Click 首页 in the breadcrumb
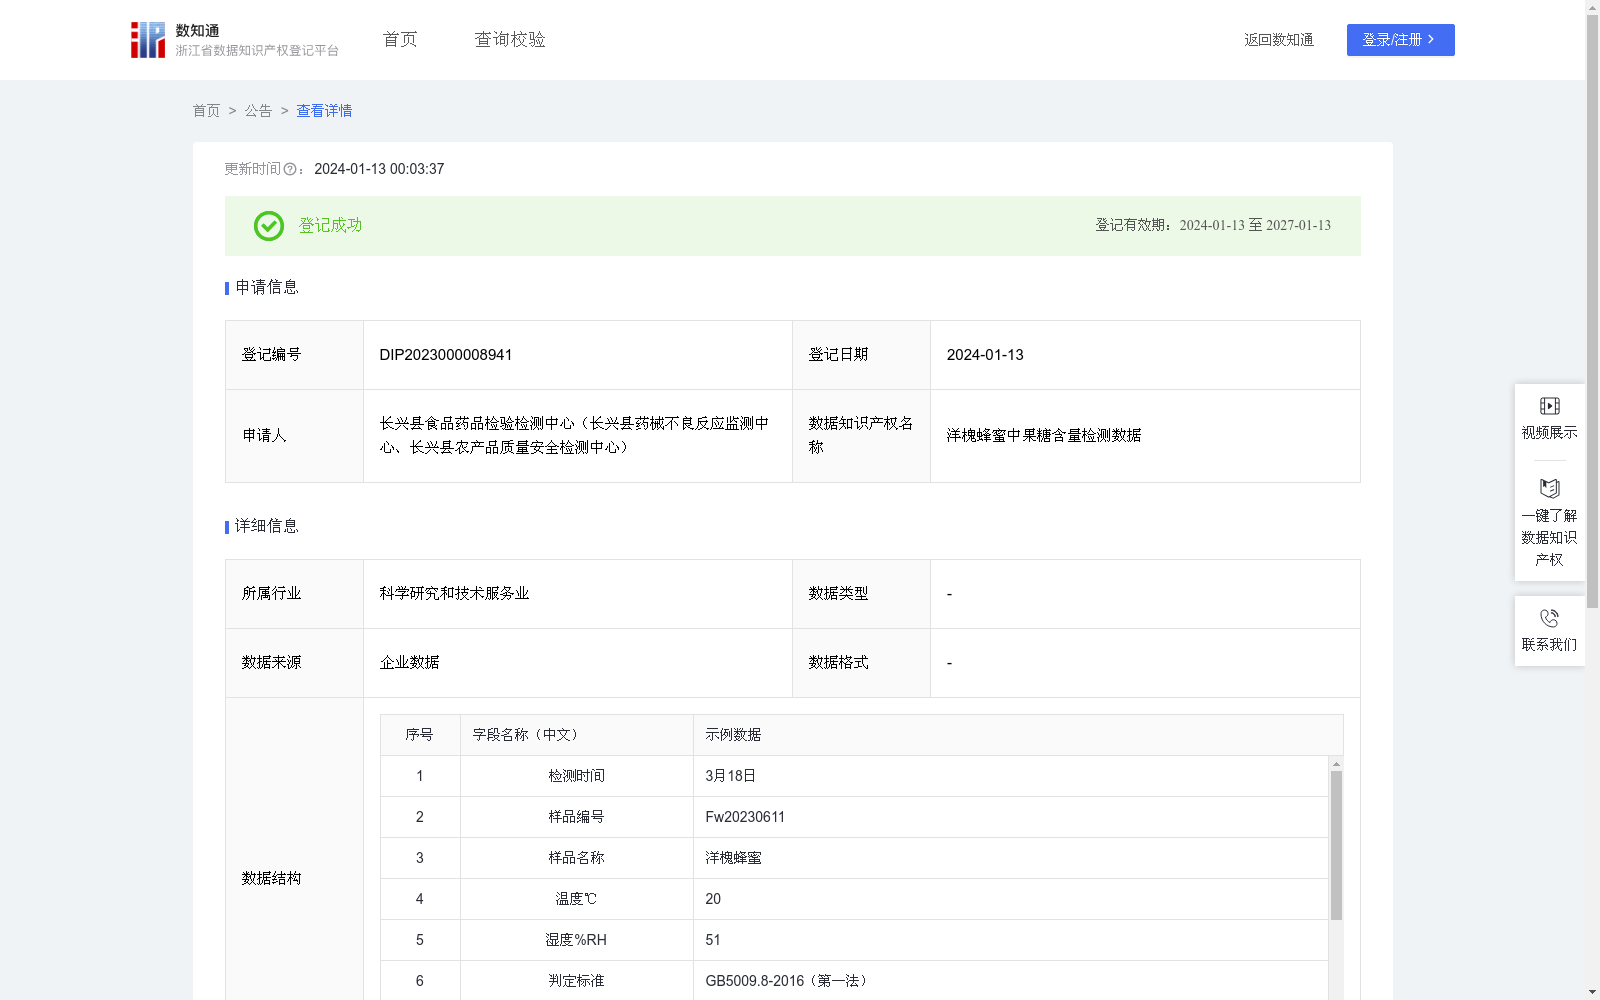1600x1000 pixels. (x=206, y=111)
